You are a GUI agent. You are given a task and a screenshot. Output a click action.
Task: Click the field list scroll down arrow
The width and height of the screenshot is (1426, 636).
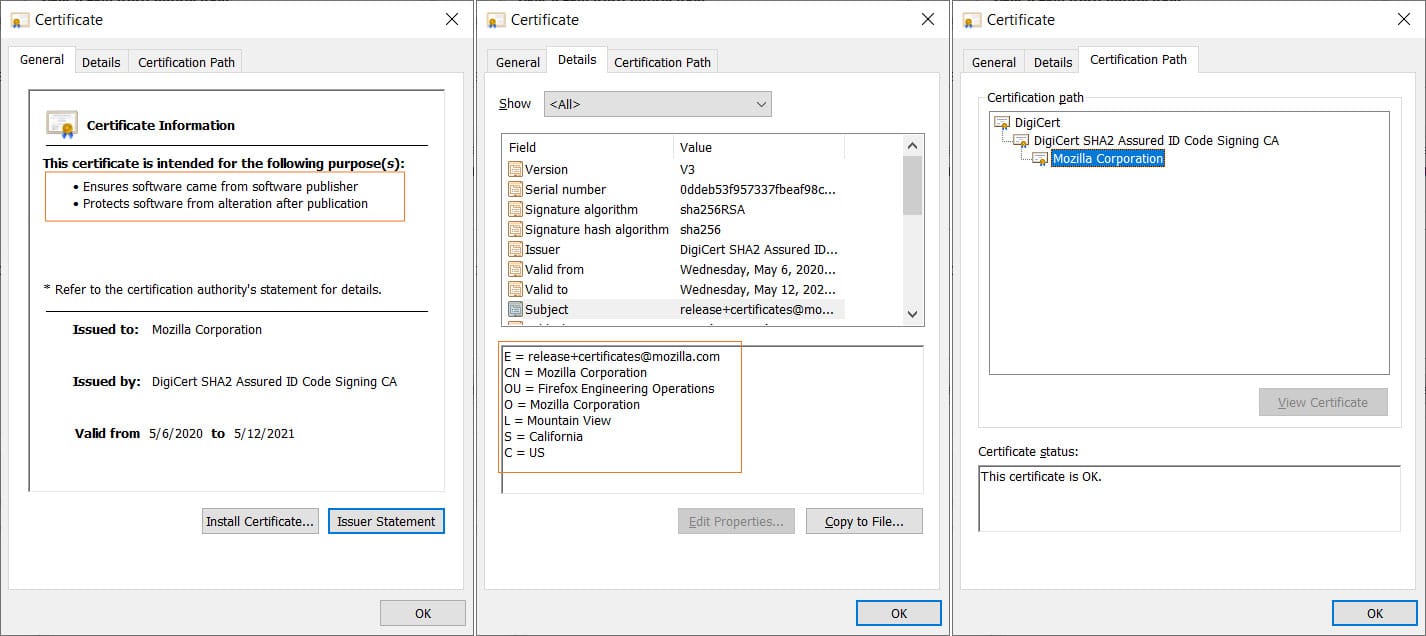[x=912, y=314]
